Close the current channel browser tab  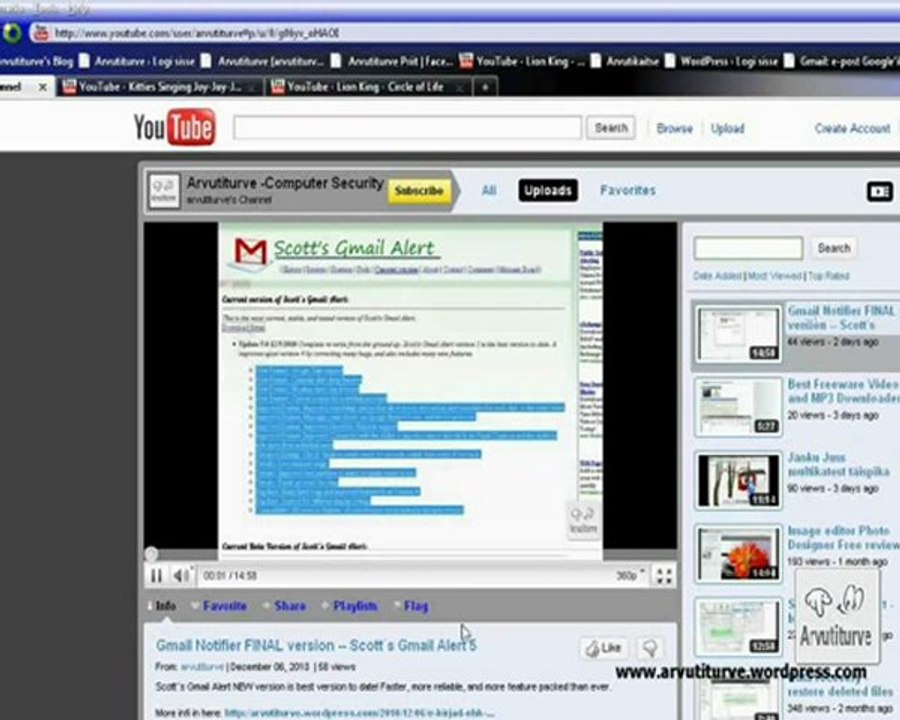pos(42,87)
